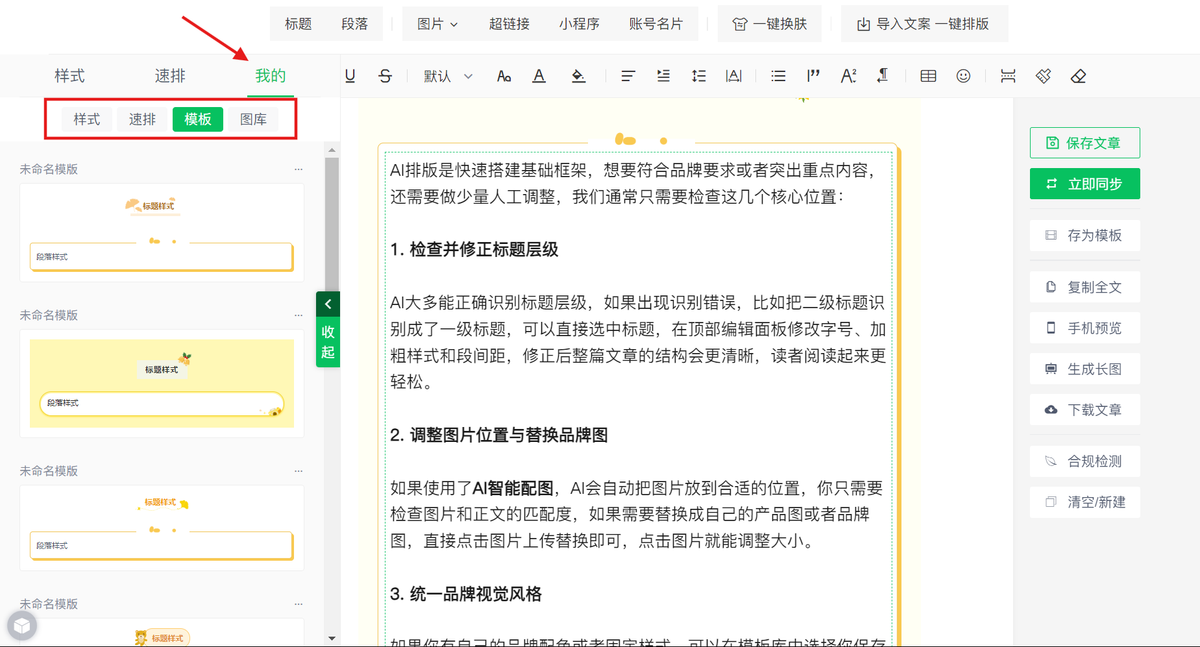Click 小程序 in the top bar
The width and height of the screenshot is (1200, 647).
579,24
